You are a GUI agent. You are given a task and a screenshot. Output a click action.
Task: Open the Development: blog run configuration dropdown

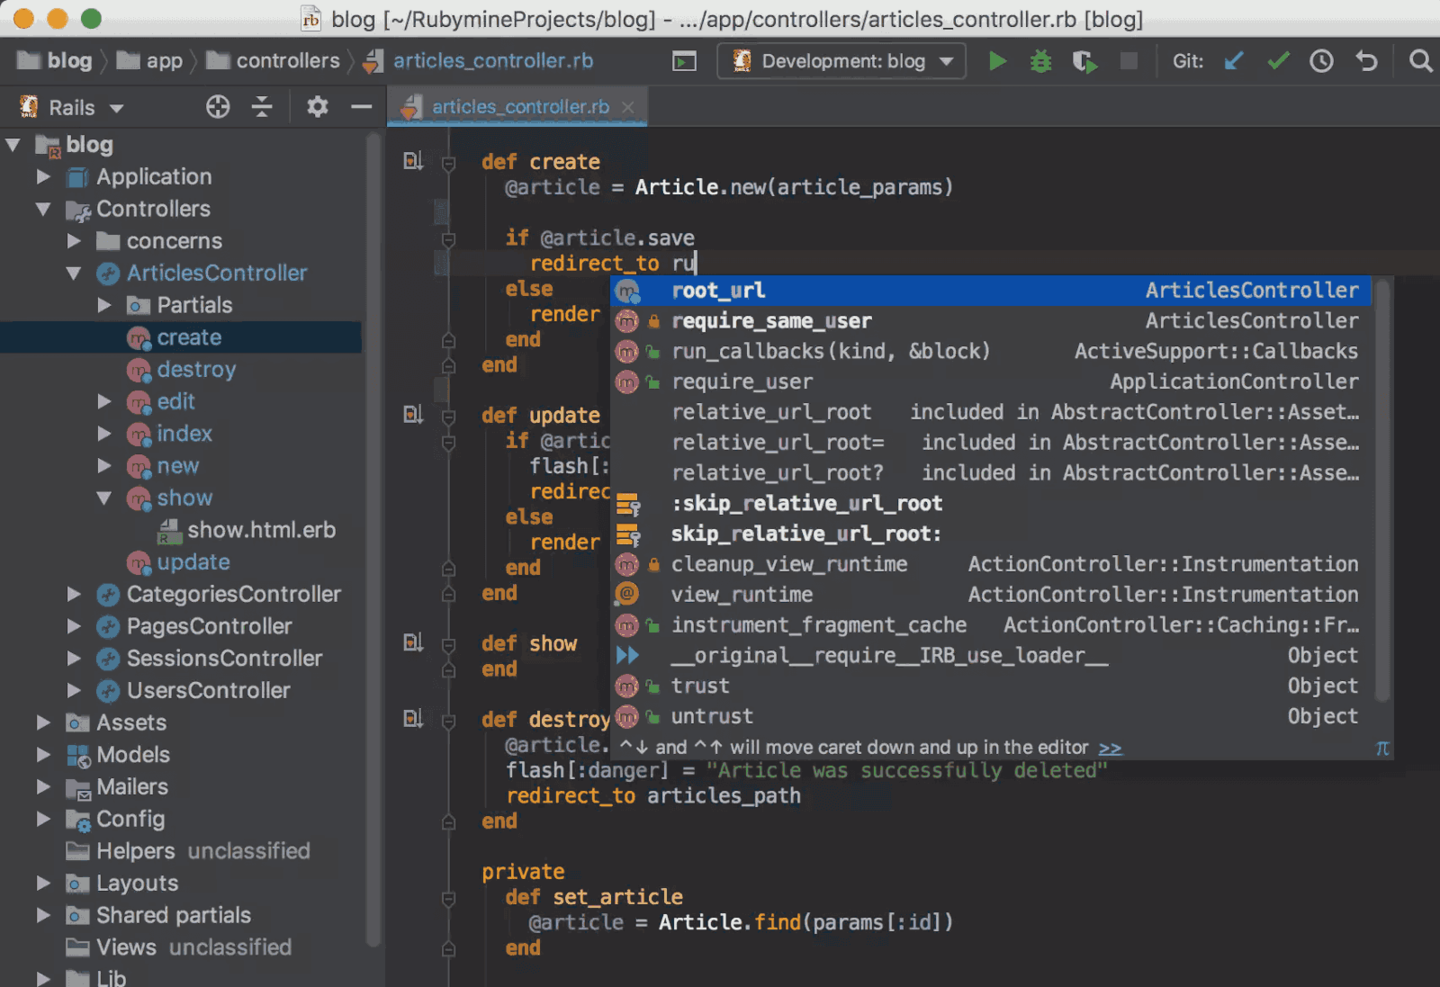[840, 61]
